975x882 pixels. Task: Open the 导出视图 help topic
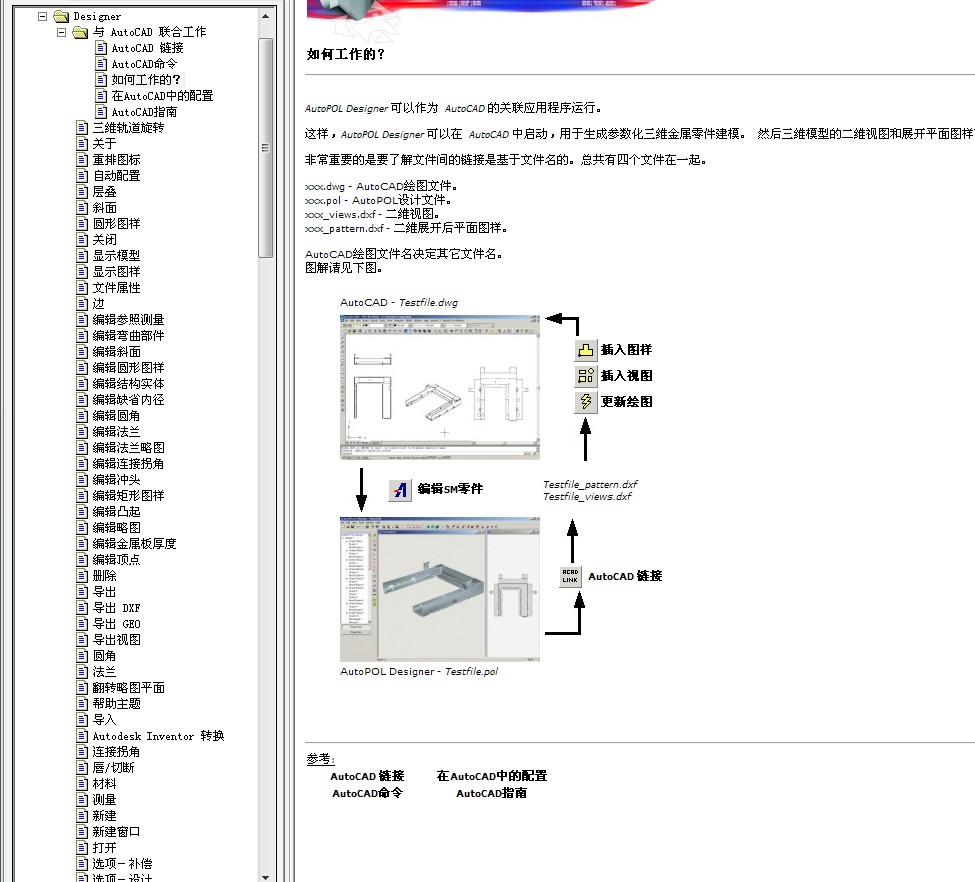click(x=116, y=640)
